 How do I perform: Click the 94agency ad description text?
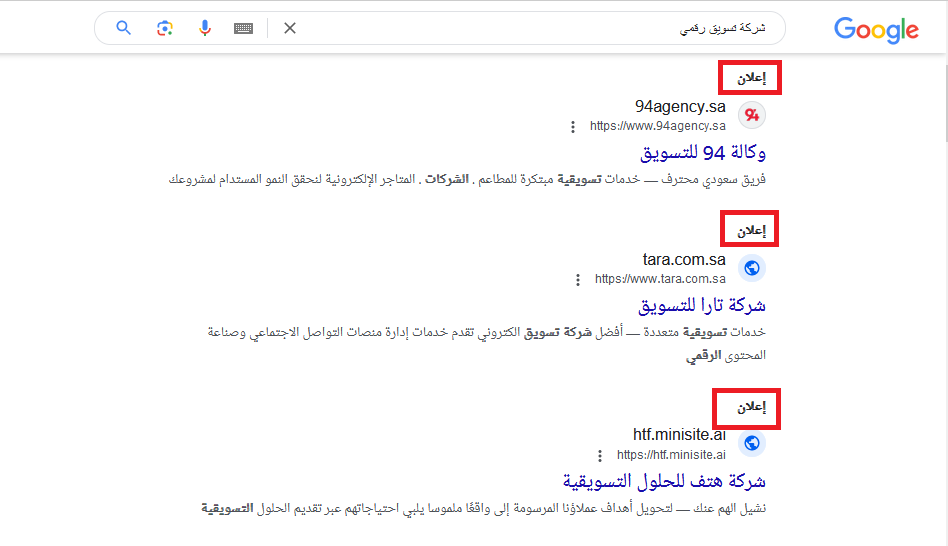pyautogui.click(x=467, y=179)
